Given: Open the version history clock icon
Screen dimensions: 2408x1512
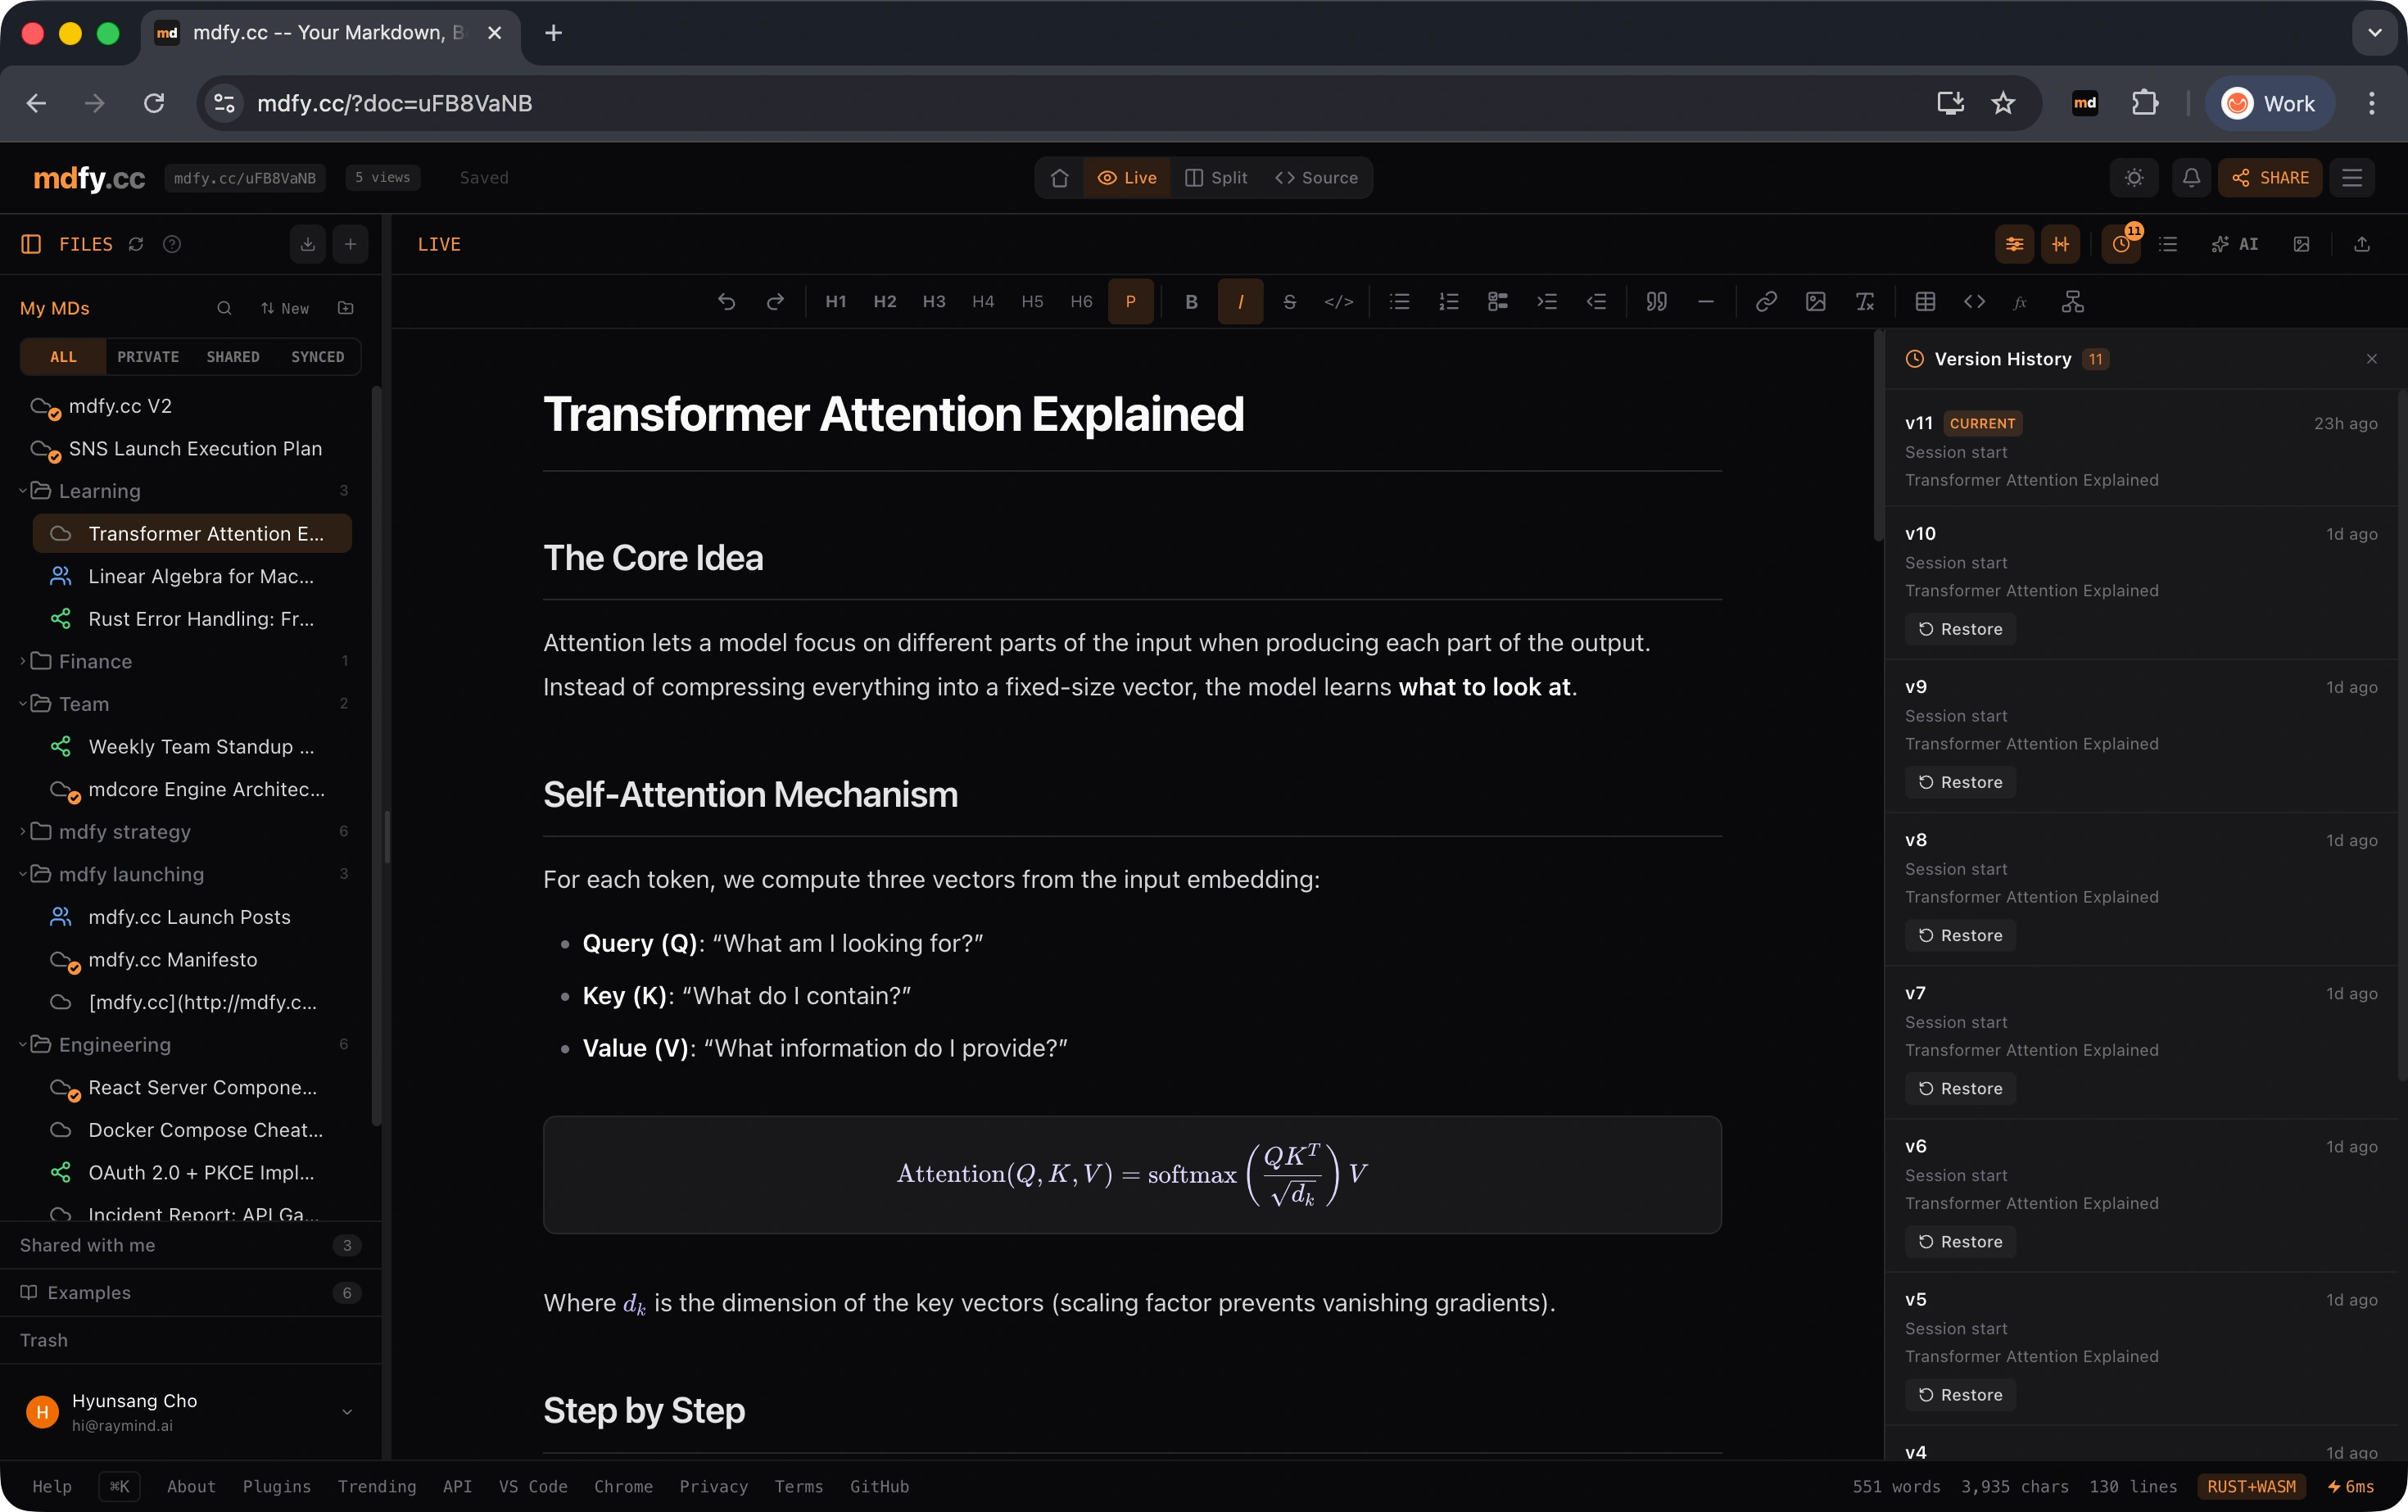Looking at the screenshot, I should click(x=2120, y=245).
